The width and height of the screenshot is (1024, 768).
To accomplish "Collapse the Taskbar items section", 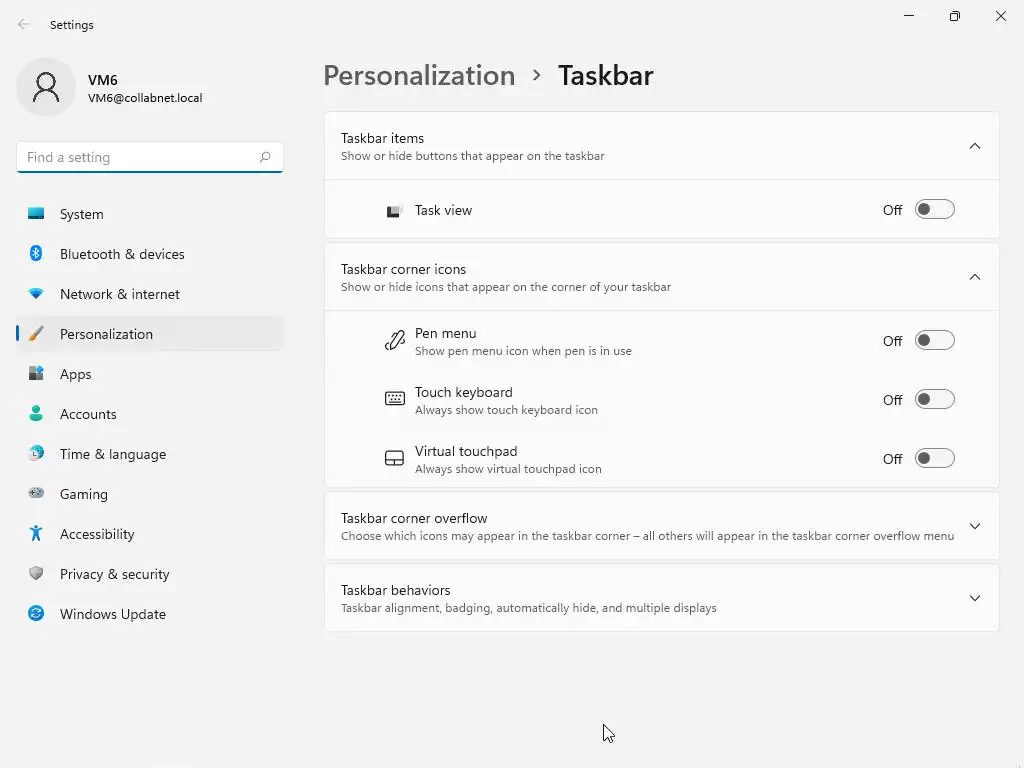I will tap(975, 146).
